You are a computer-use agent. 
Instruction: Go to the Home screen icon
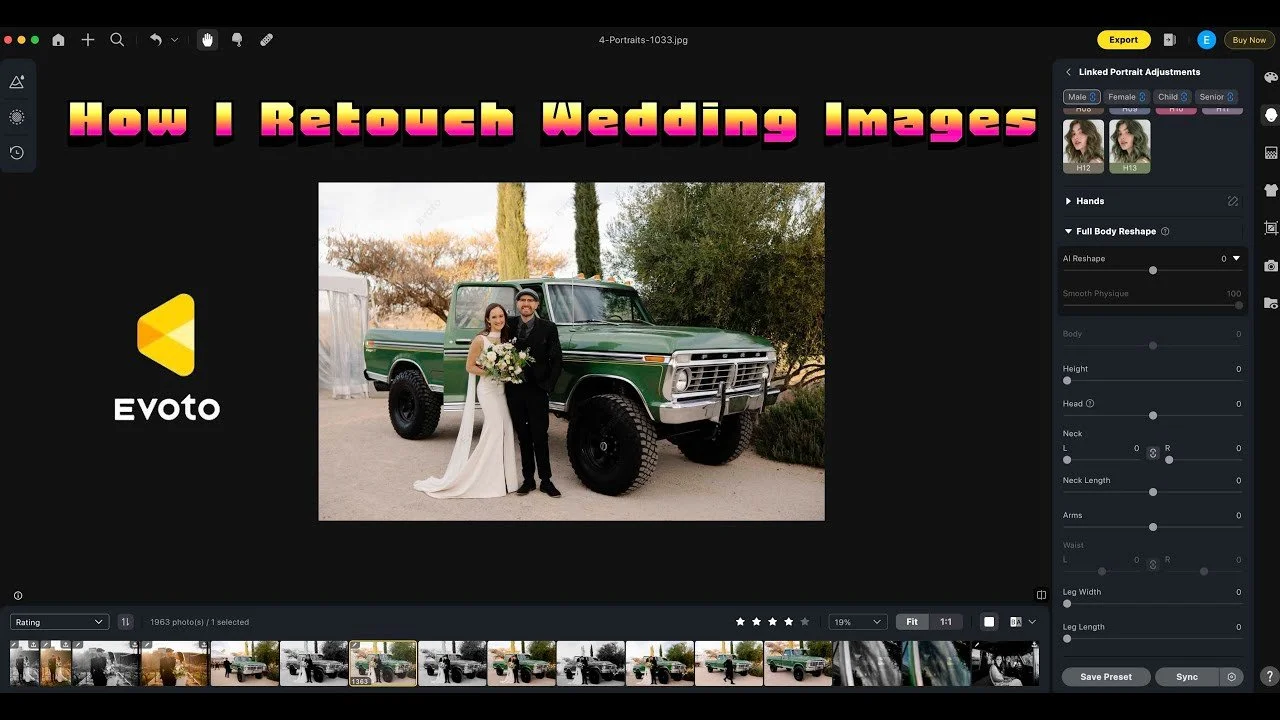58,40
